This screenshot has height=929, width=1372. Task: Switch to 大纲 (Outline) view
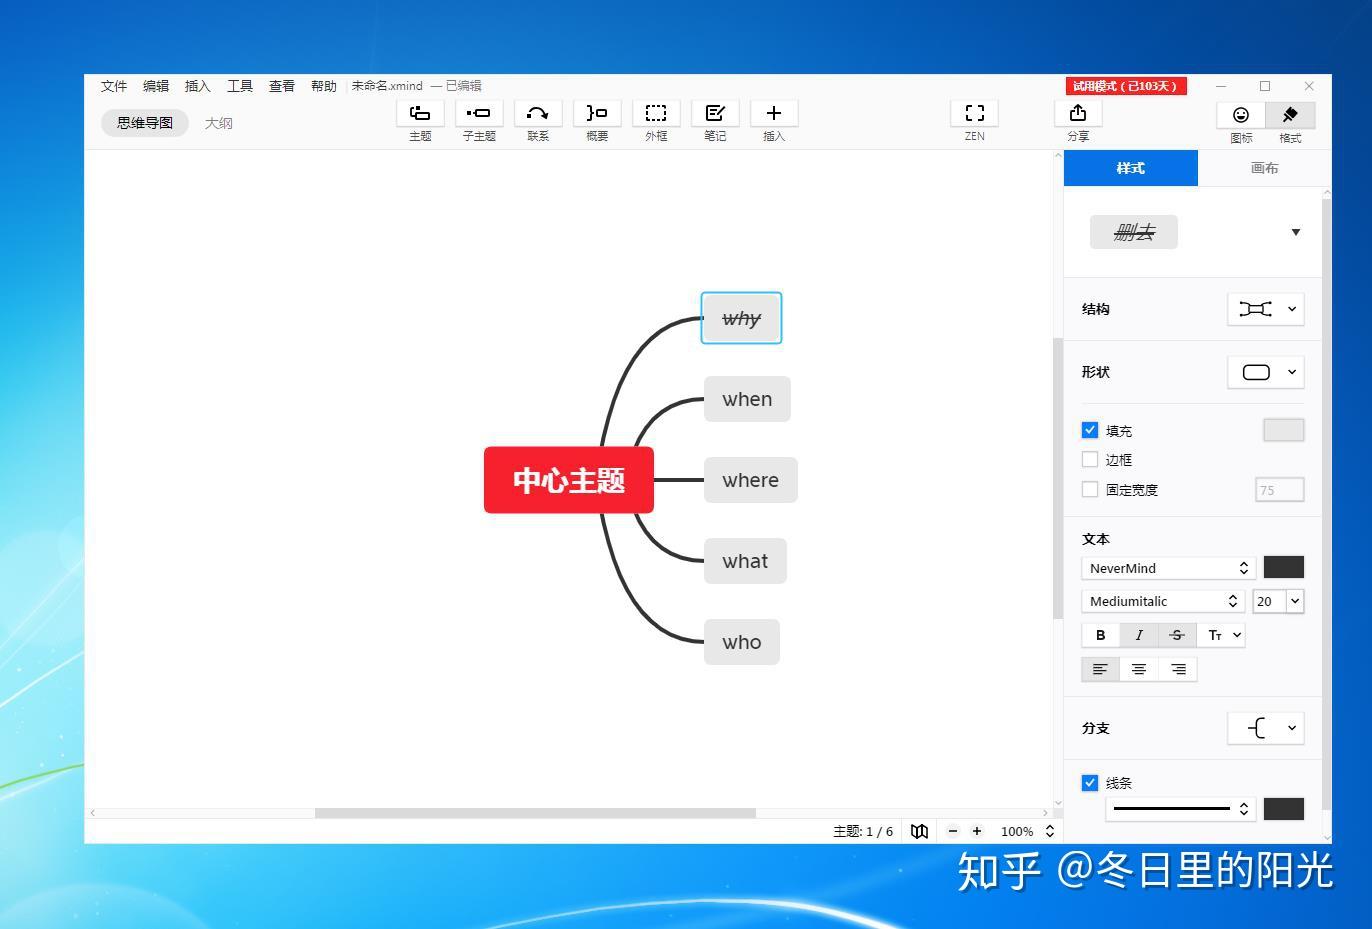pos(219,123)
